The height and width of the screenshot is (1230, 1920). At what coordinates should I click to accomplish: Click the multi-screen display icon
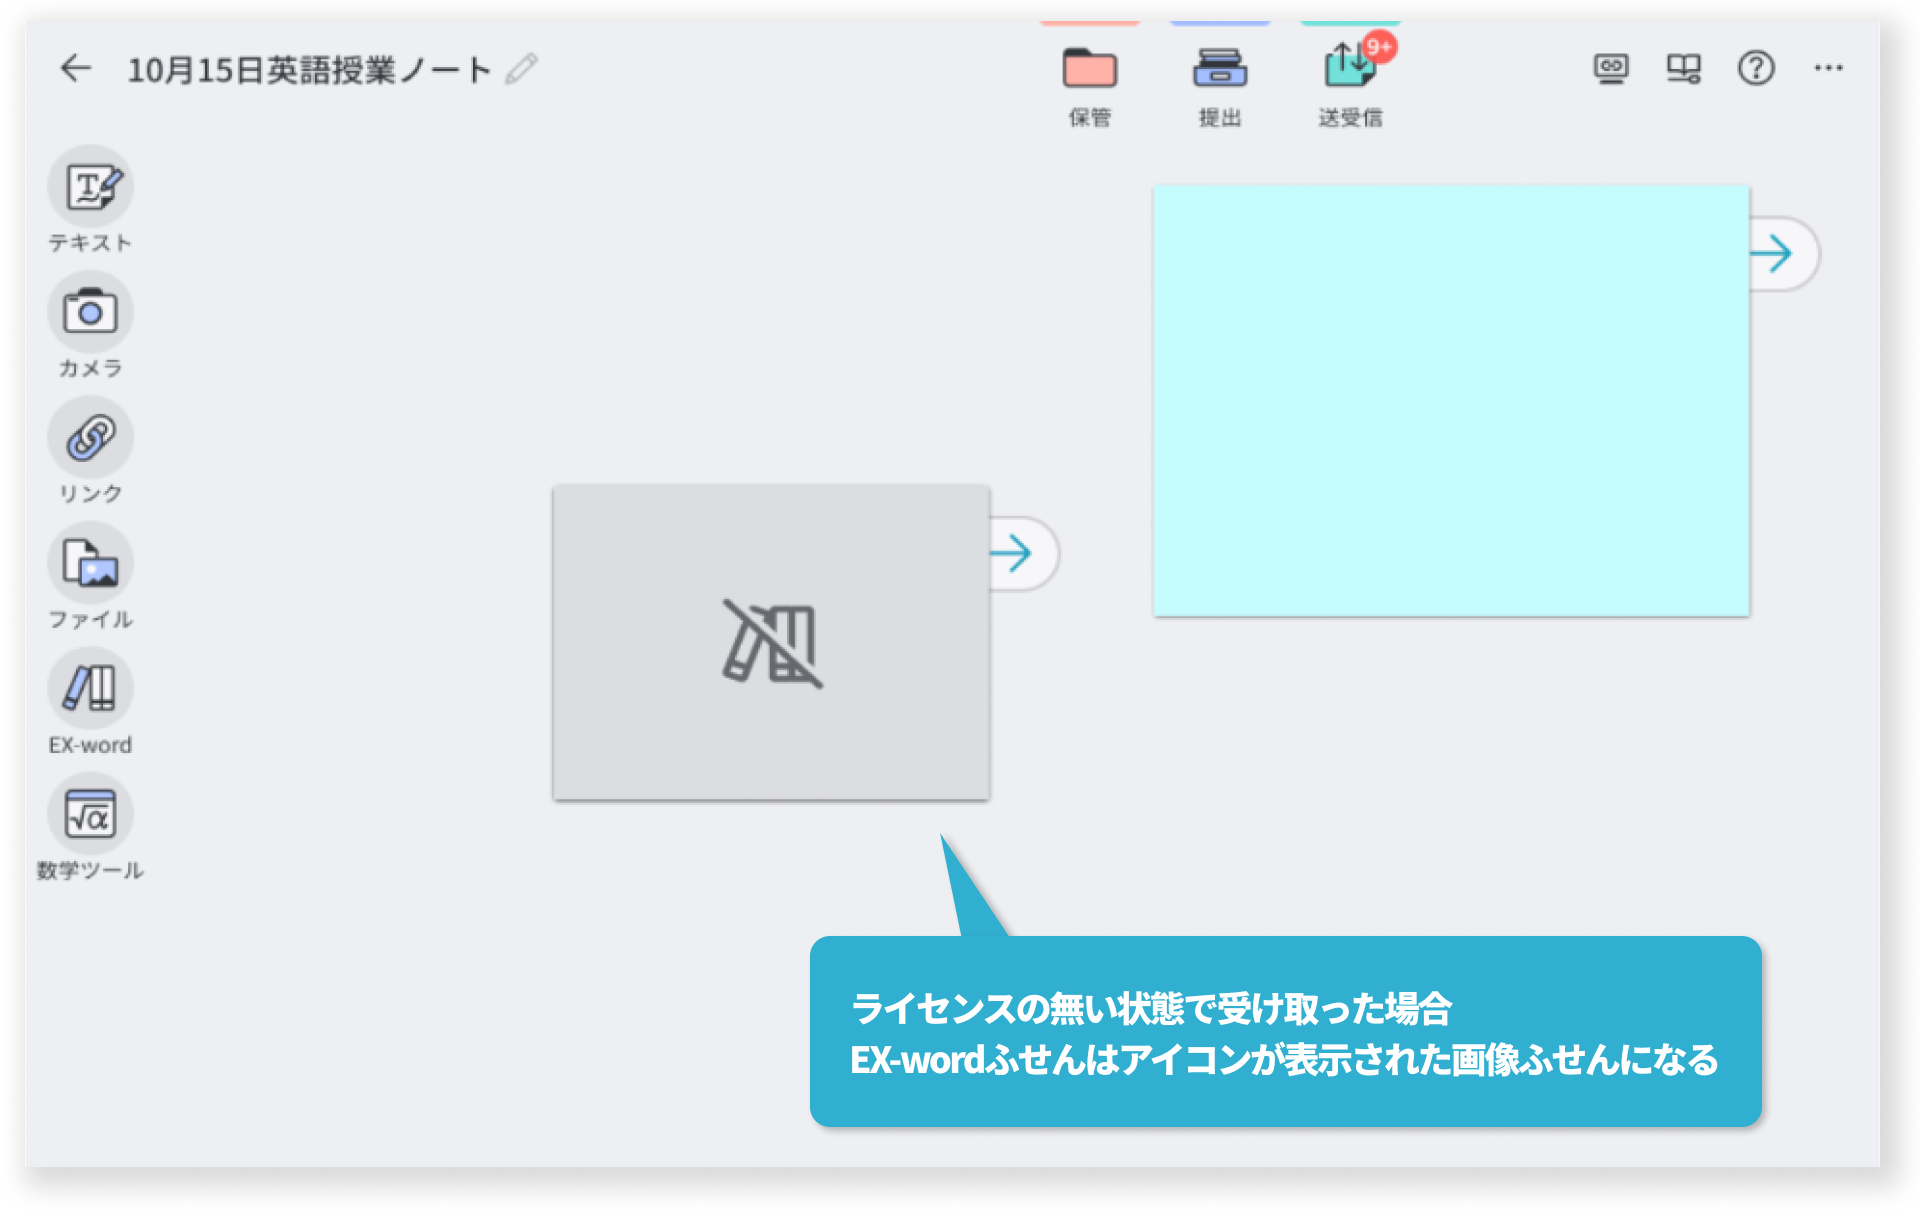tap(1683, 68)
